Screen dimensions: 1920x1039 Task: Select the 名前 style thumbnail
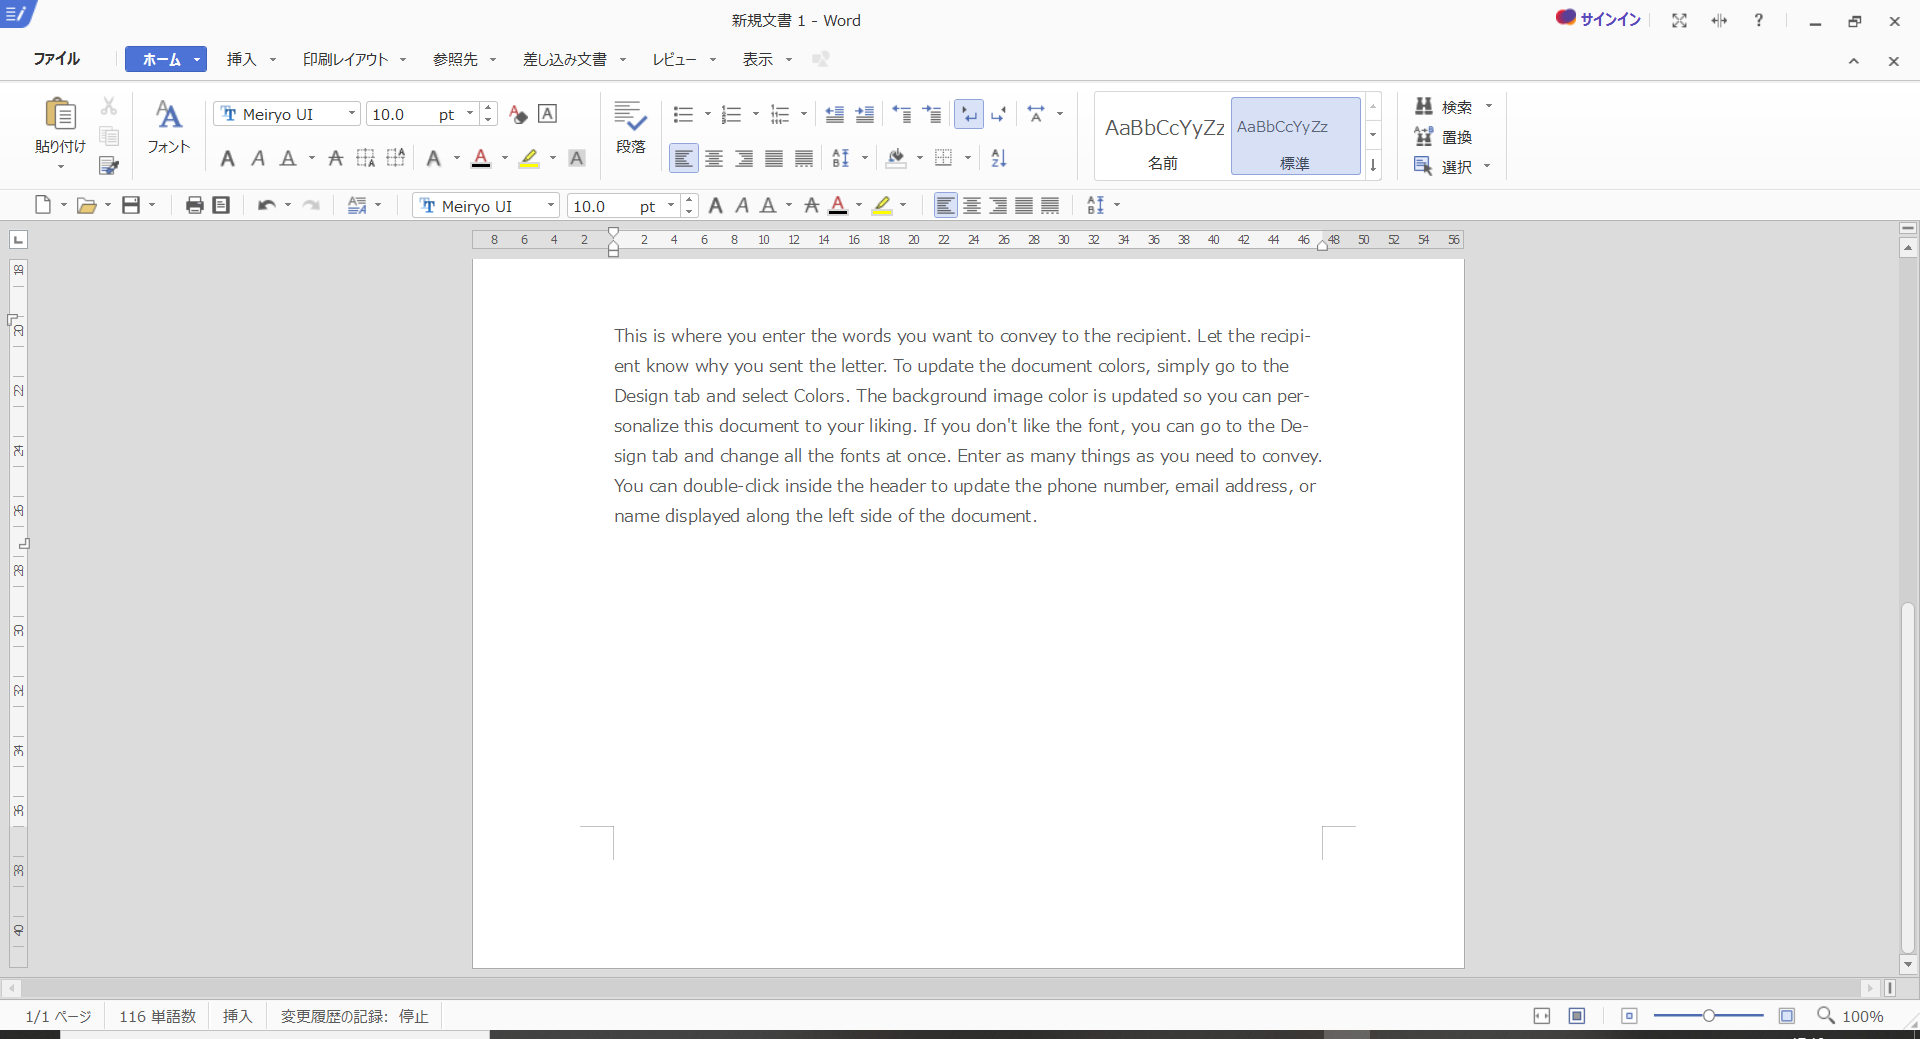[1163, 136]
